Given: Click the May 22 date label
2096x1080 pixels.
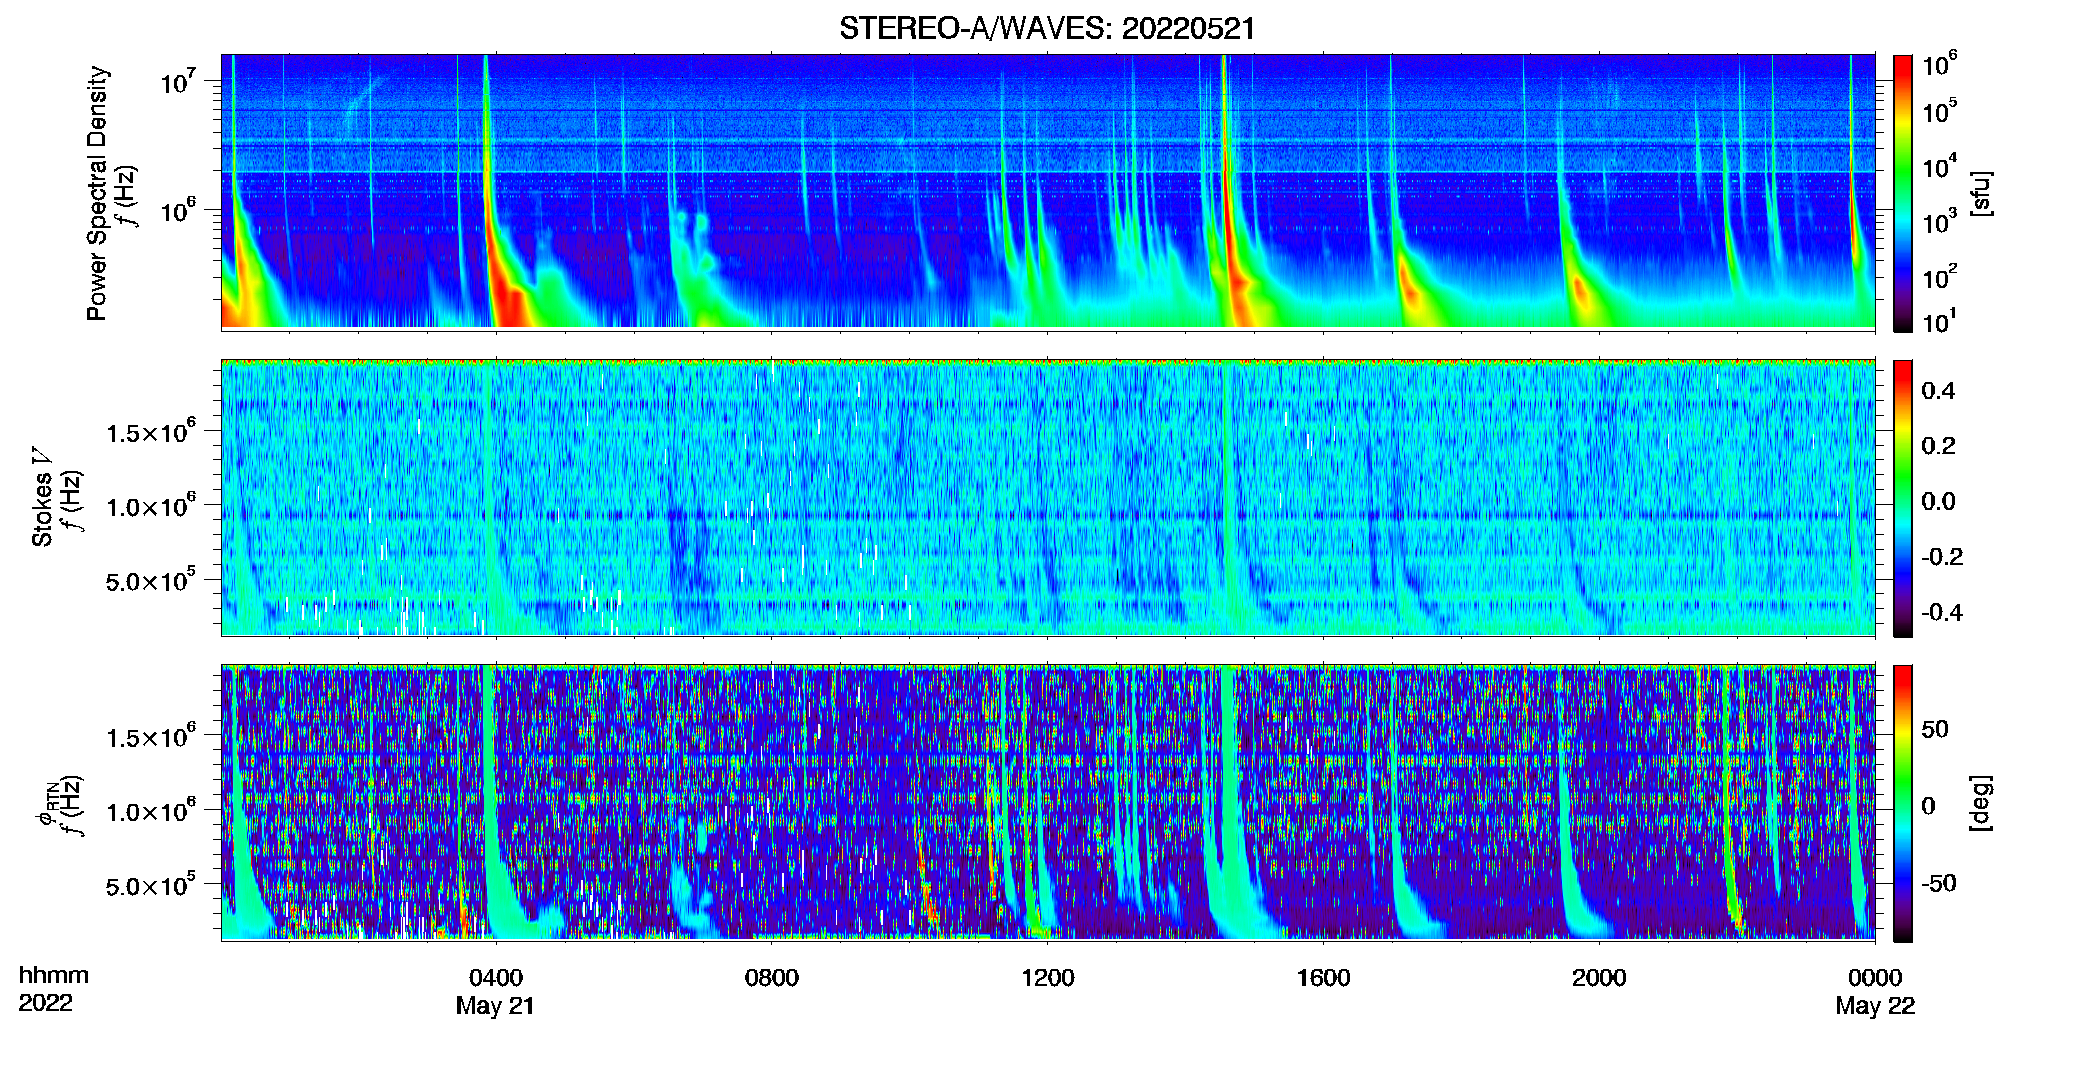Looking at the screenshot, I should click(1875, 1006).
